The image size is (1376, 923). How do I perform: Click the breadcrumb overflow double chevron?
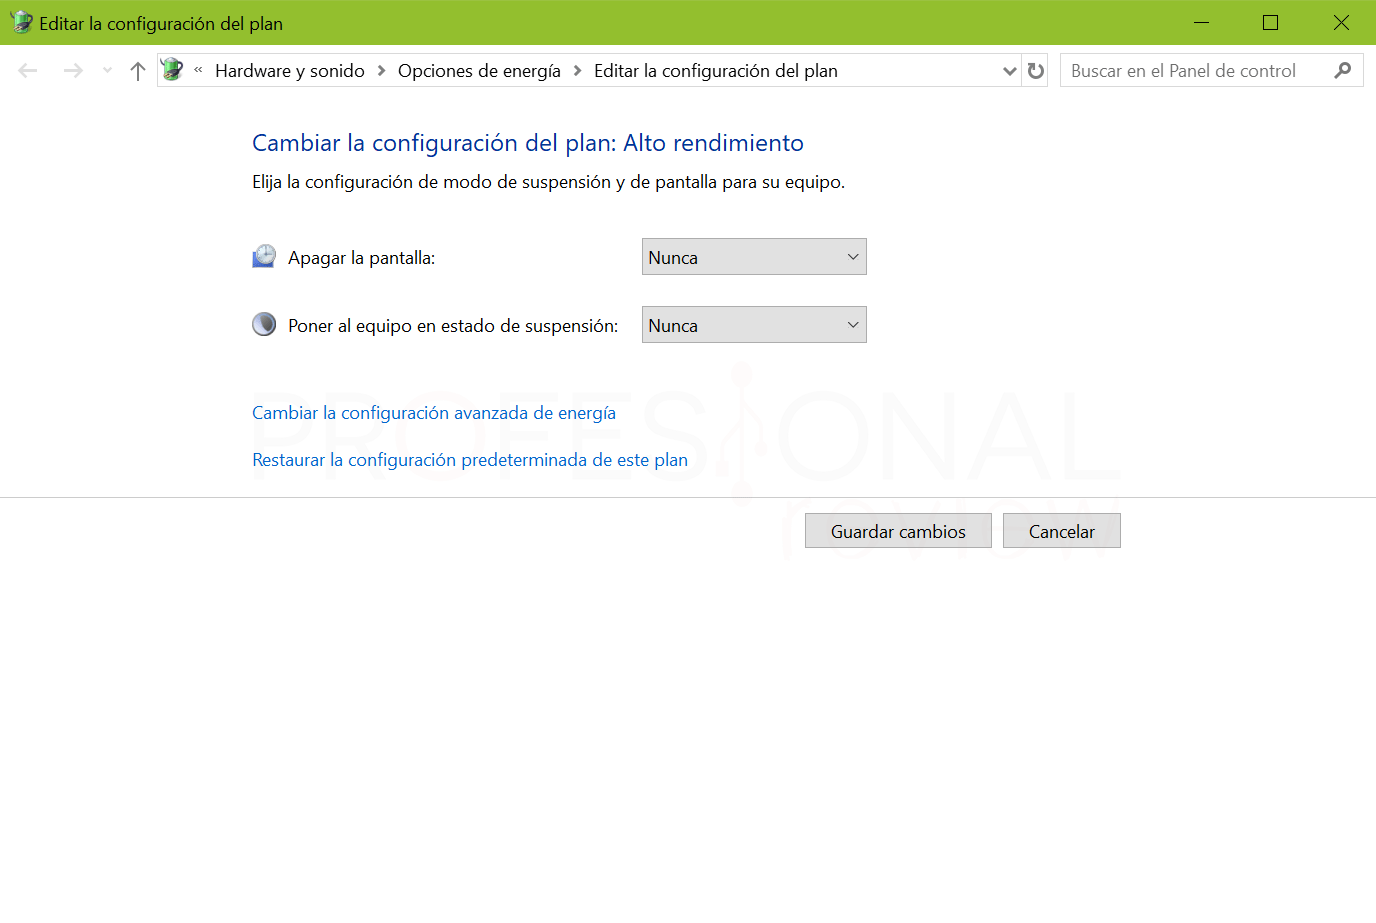pyautogui.click(x=199, y=70)
